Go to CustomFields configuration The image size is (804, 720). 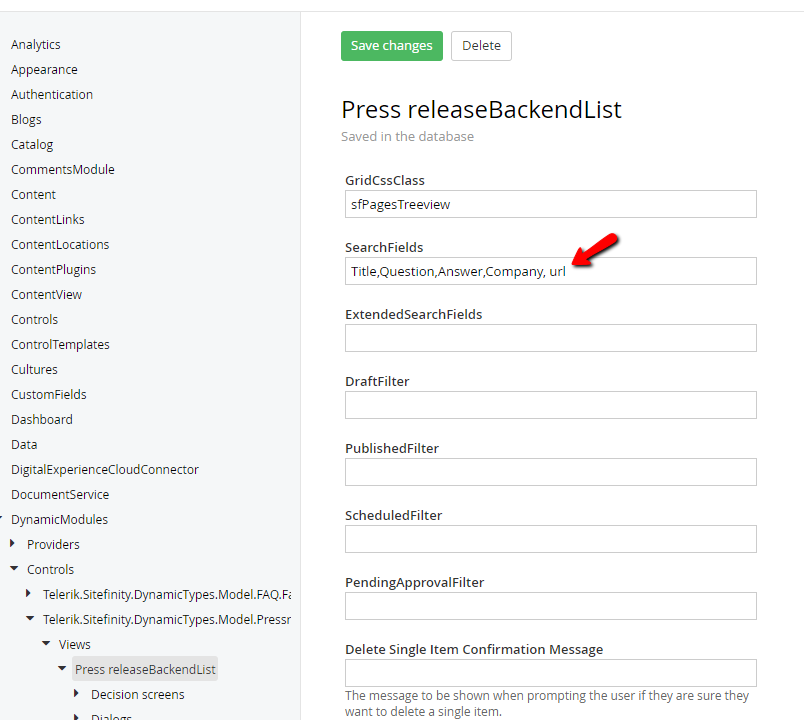[x=49, y=395]
